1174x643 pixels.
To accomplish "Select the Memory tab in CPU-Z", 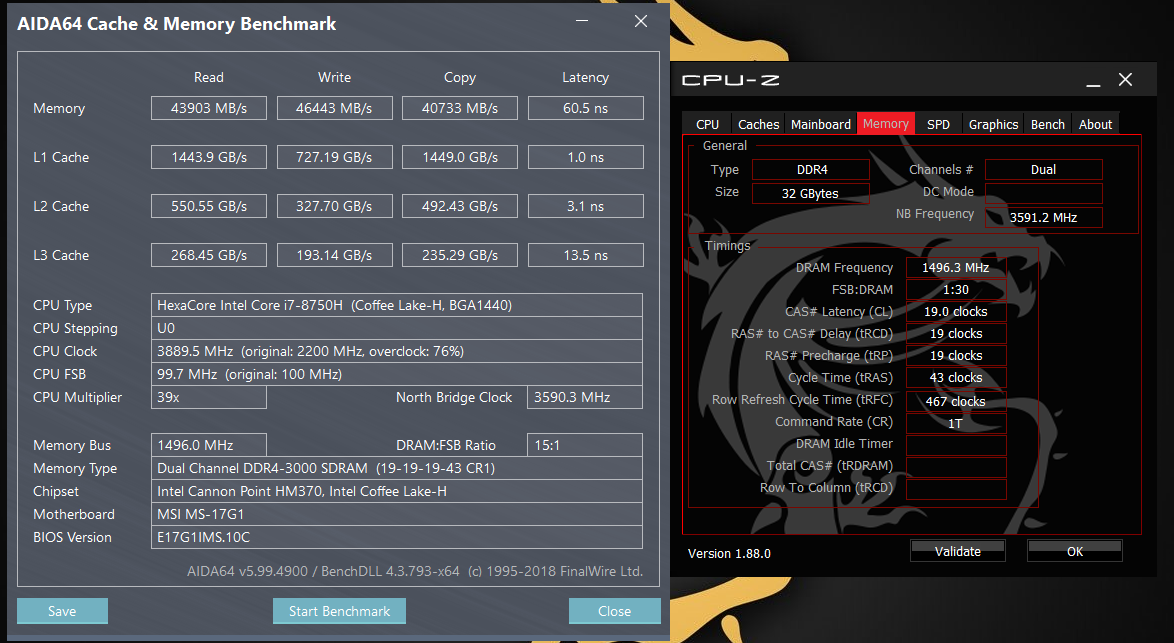I will (x=886, y=124).
